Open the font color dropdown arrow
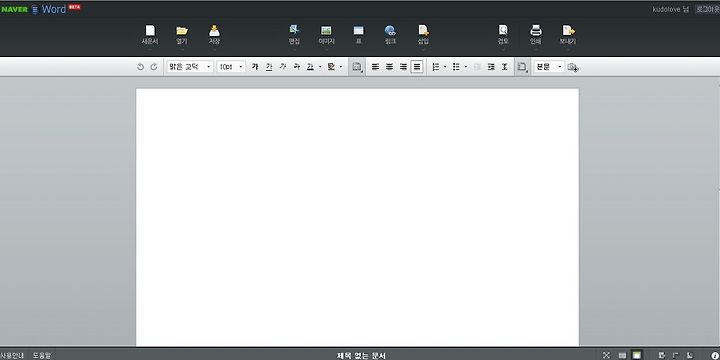This screenshot has height=360, width=720. click(320, 67)
